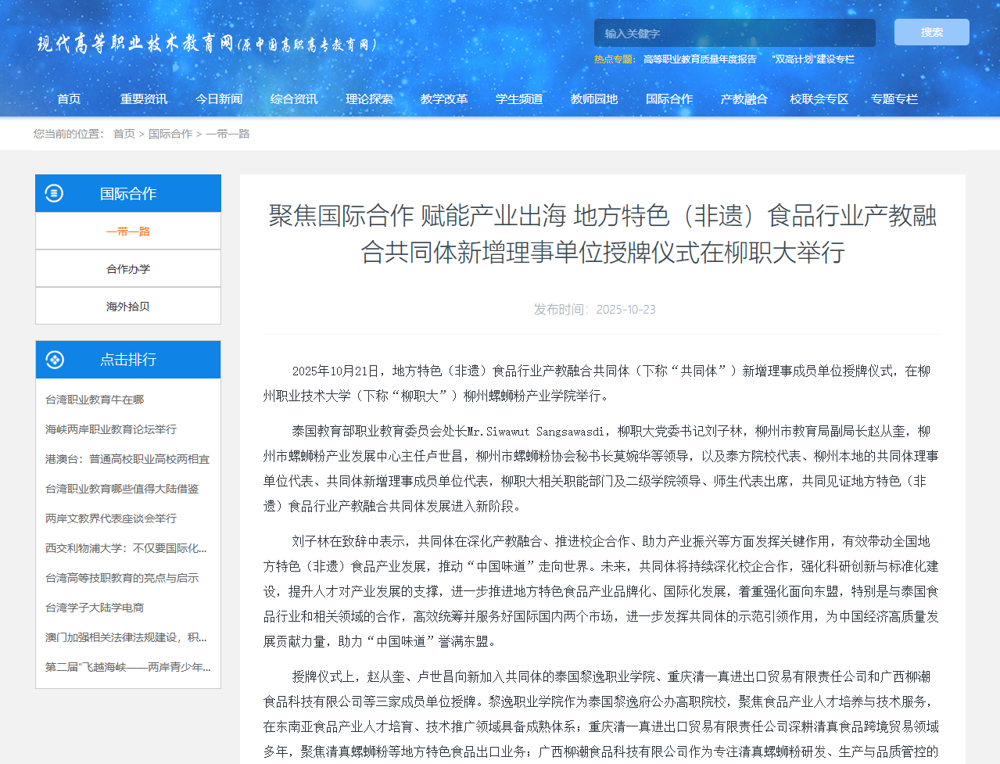The height and width of the screenshot is (764, 1000).
Task: Open ranked article 台湾学子大陆学电商
Action: (x=95, y=607)
